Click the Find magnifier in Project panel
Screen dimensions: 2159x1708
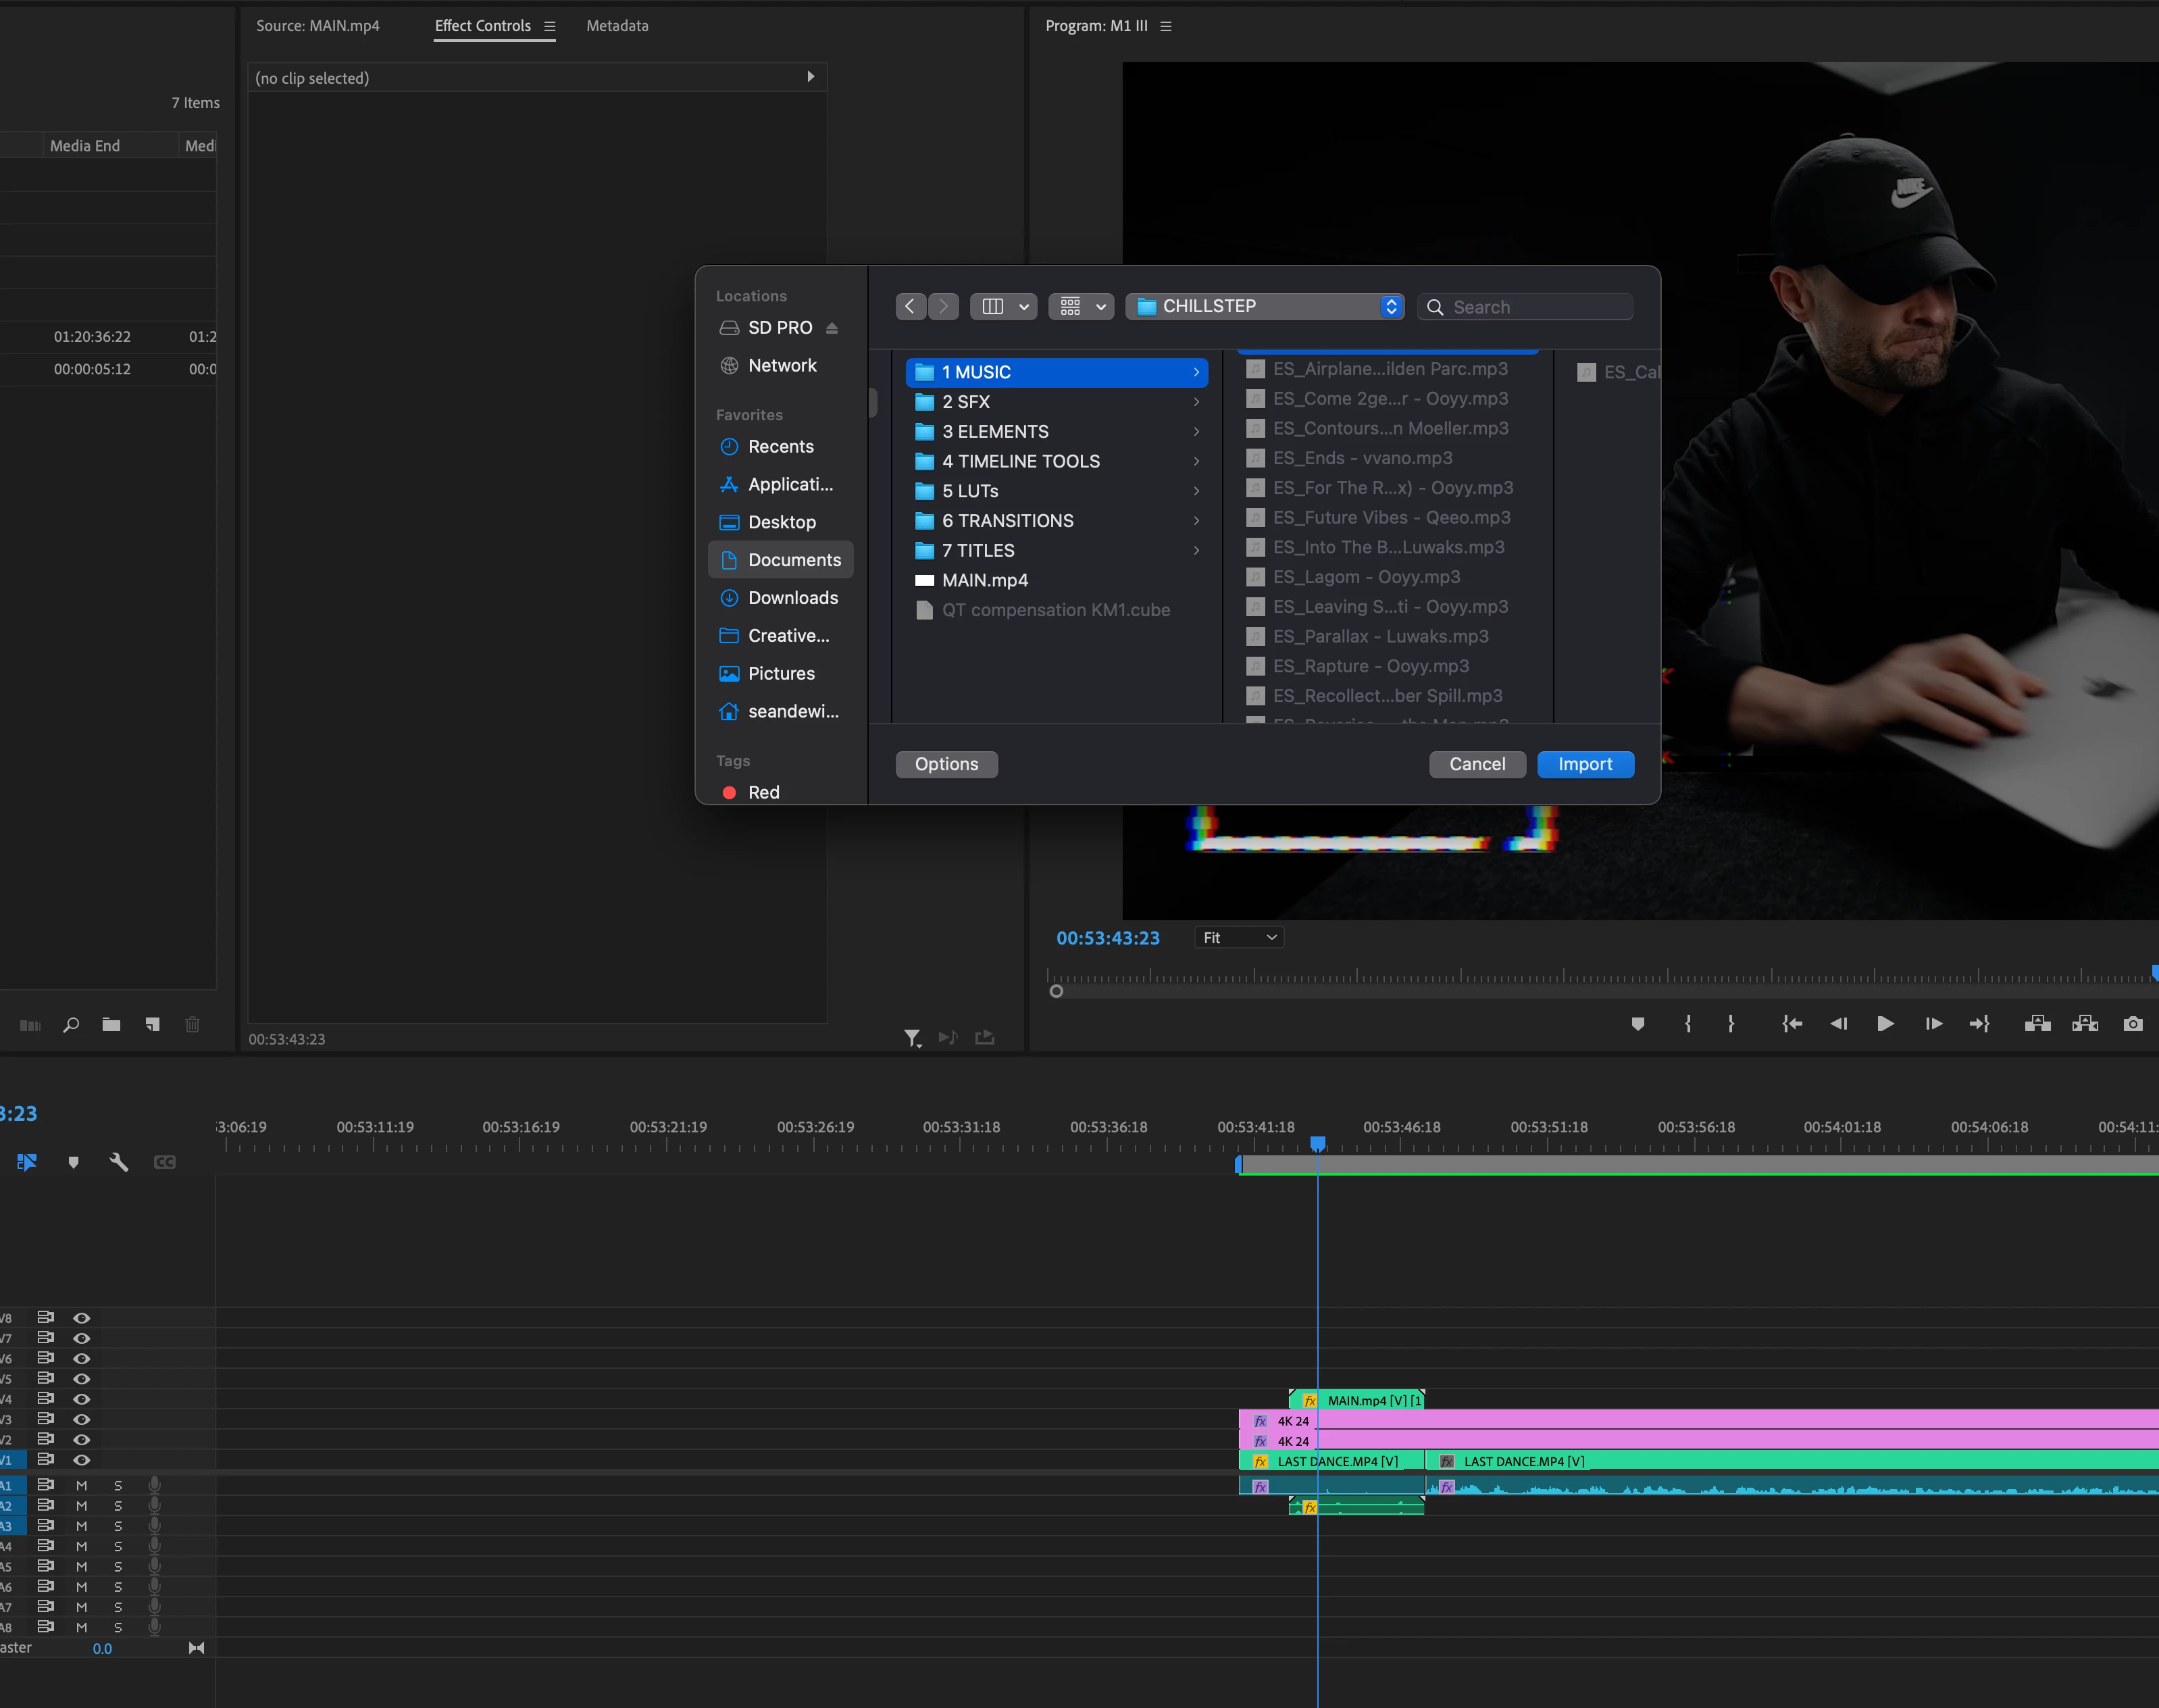coord(71,1025)
